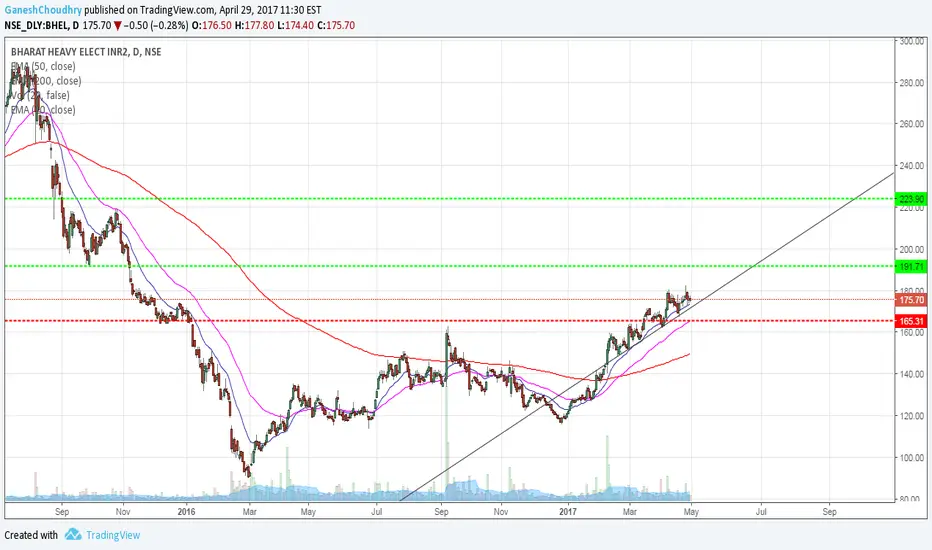This screenshot has width=932, height=550.
Task: Click the red down-arrow change indicator
Action: click(118, 26)
